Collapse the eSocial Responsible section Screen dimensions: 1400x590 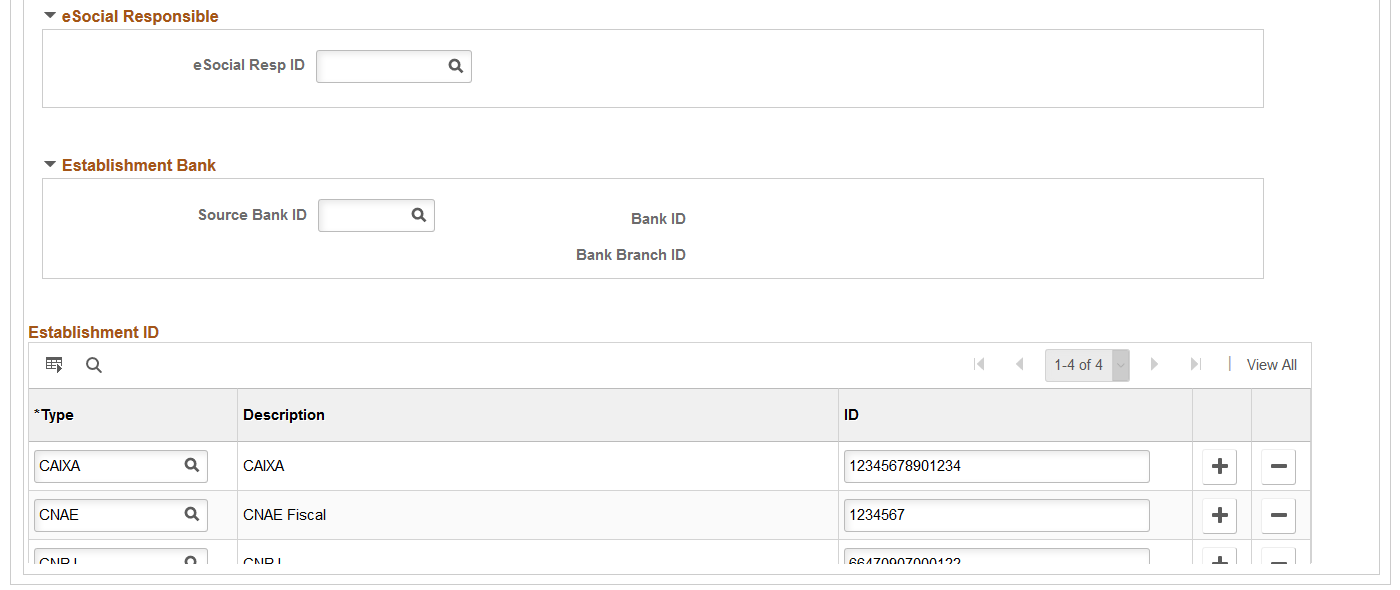point(50,16)
